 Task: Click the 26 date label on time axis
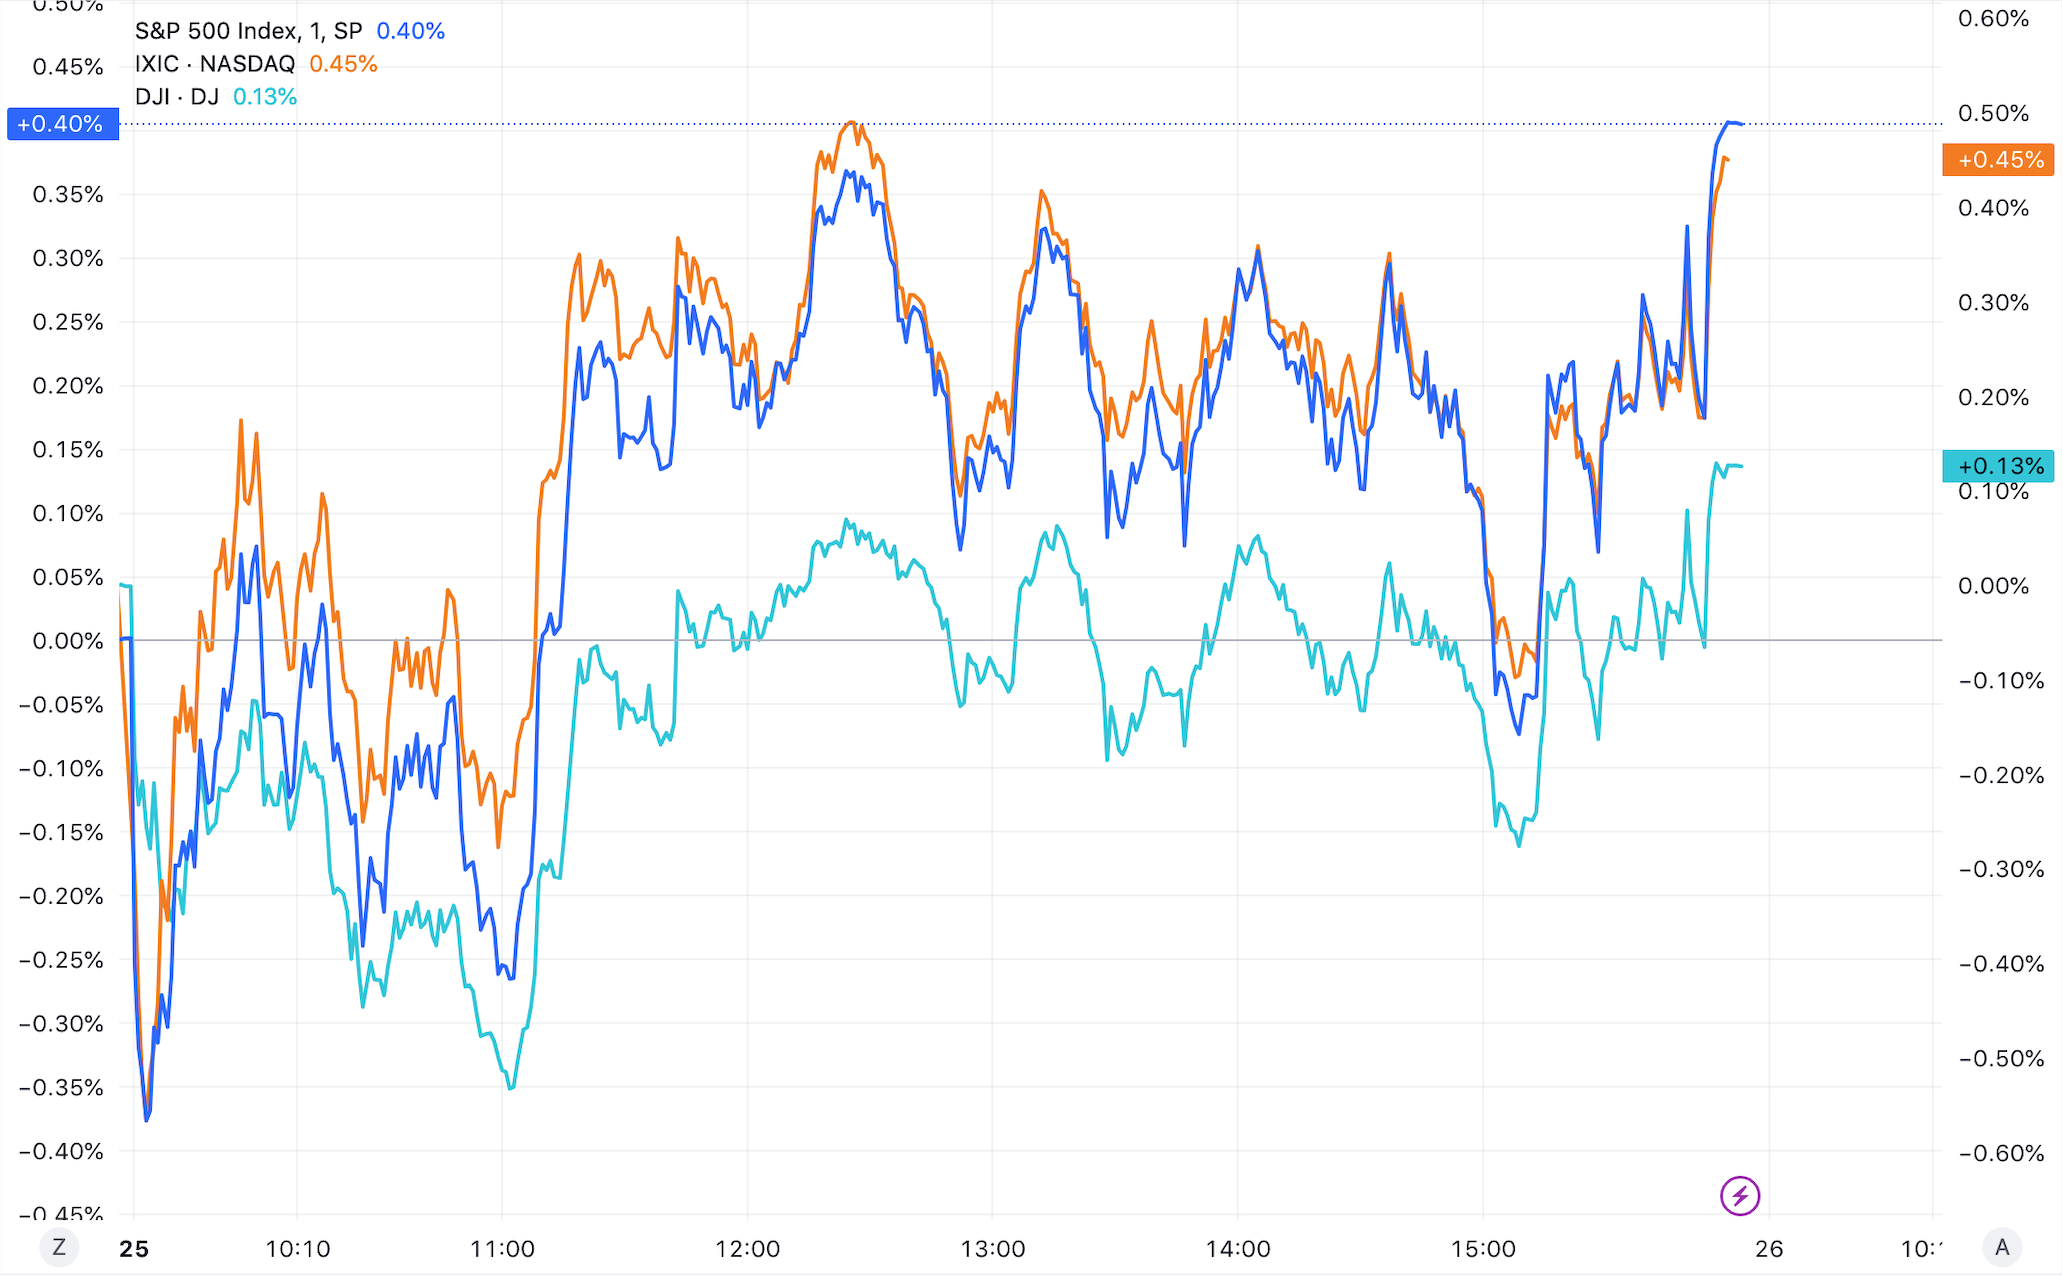tap(1769, 1248)
